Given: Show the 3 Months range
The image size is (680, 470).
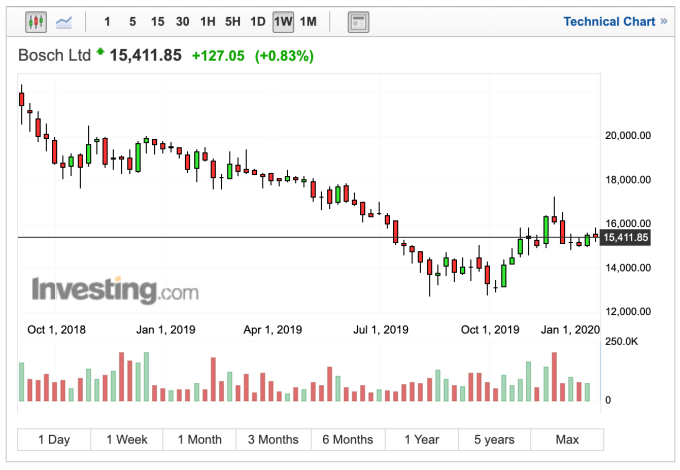Looking at the screenshot, I should click(273, 440).
